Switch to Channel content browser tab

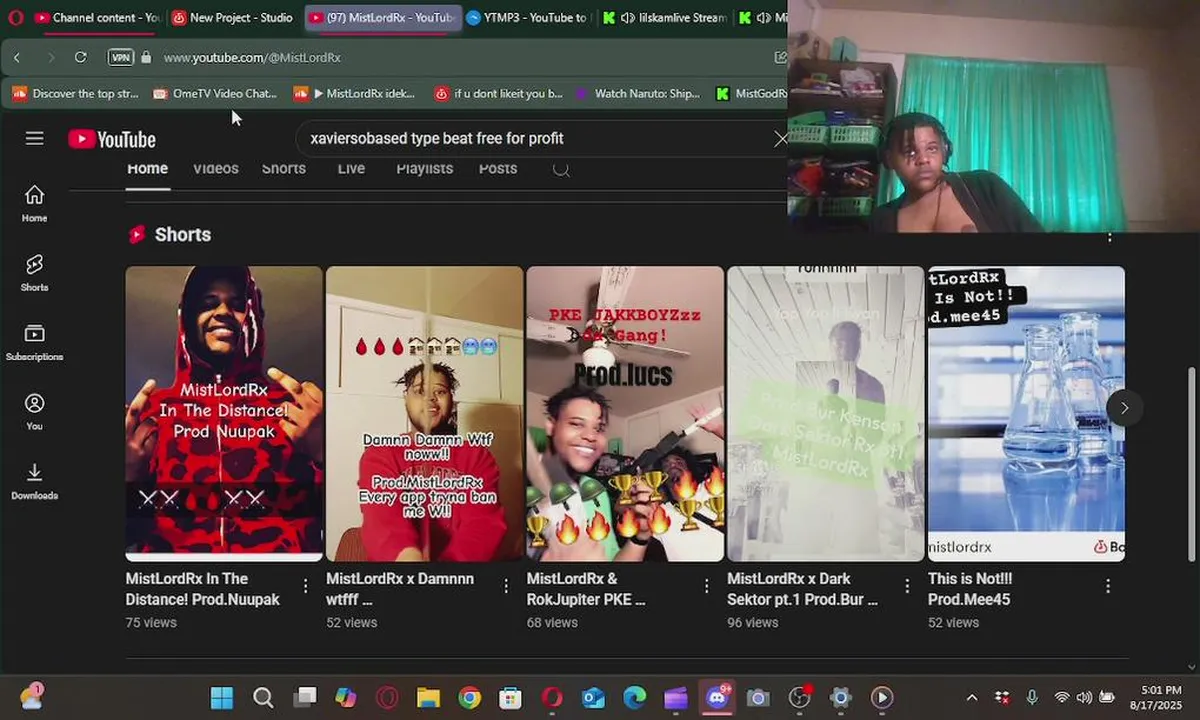tap(97, 17)
